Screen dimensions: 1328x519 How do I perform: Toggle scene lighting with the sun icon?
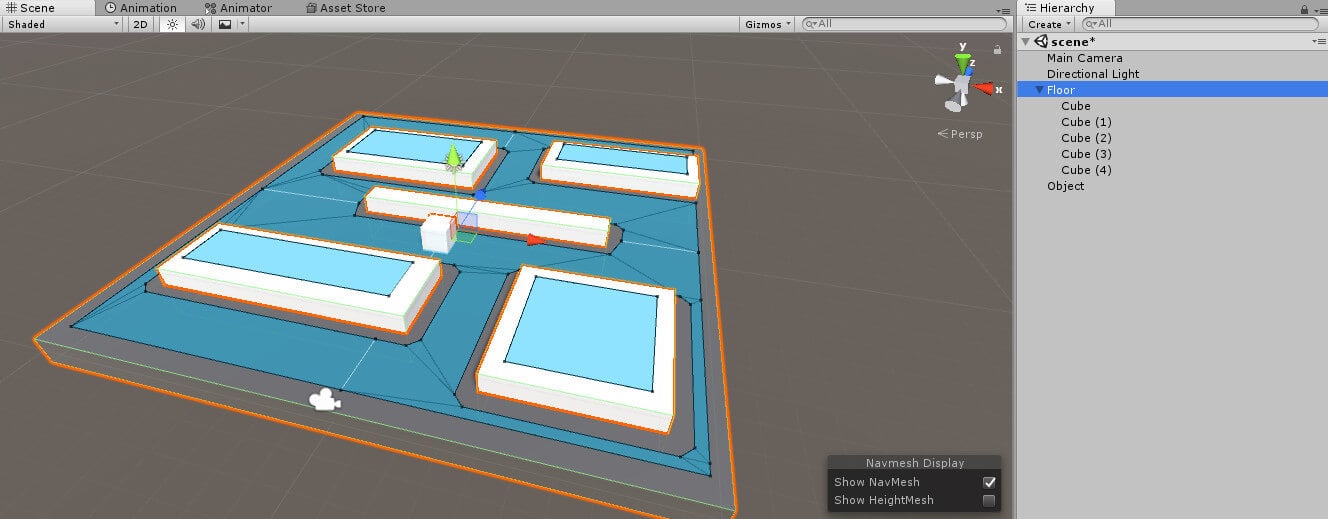point(172,24)
